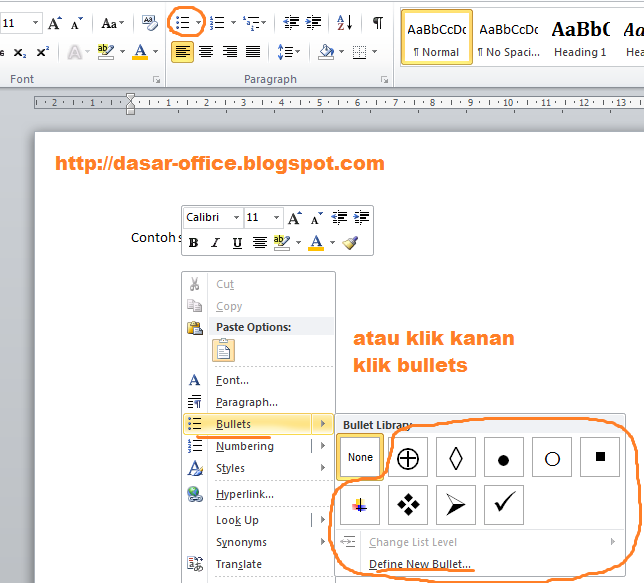644x583 pixels.
Task: Expand the Styles submenu
Action: coord(323,468)
